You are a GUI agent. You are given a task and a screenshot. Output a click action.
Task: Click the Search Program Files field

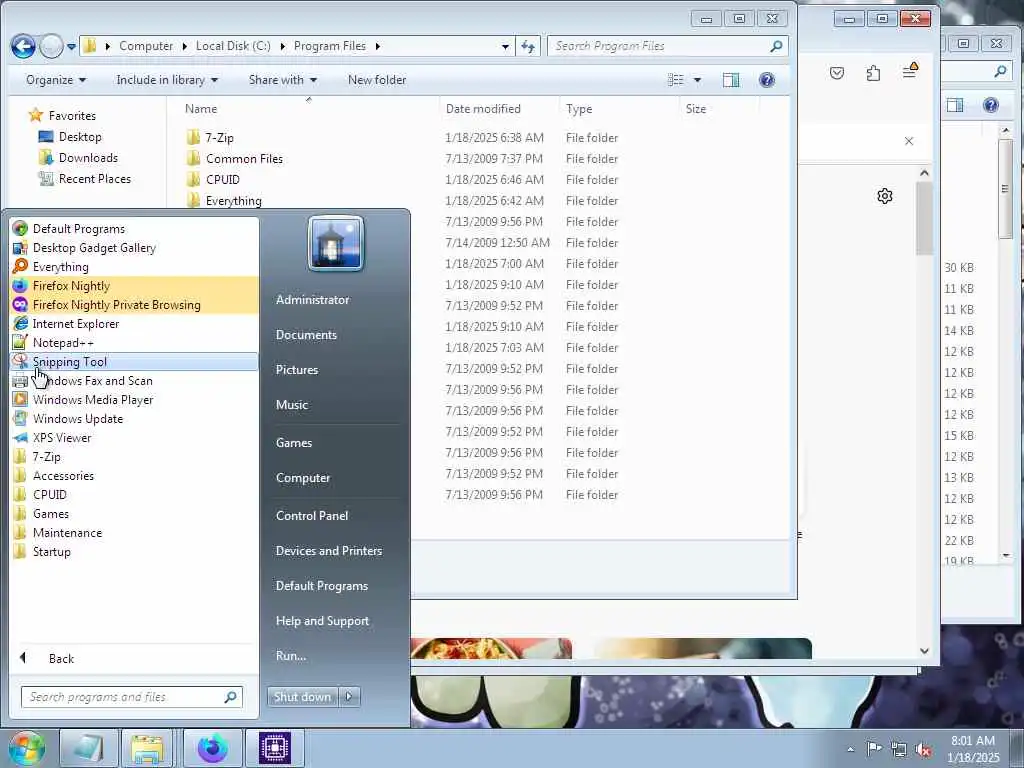667,46
